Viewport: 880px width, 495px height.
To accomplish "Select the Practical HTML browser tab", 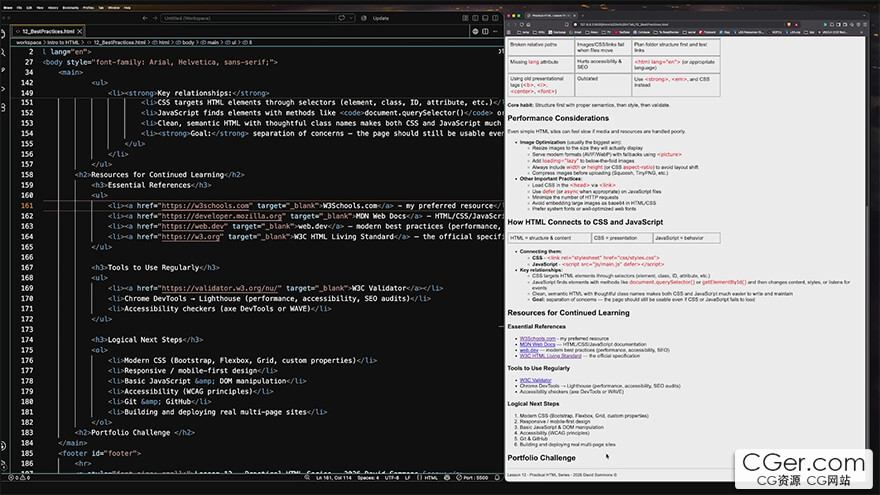I will pyautogui.click(x=551, y=16).
